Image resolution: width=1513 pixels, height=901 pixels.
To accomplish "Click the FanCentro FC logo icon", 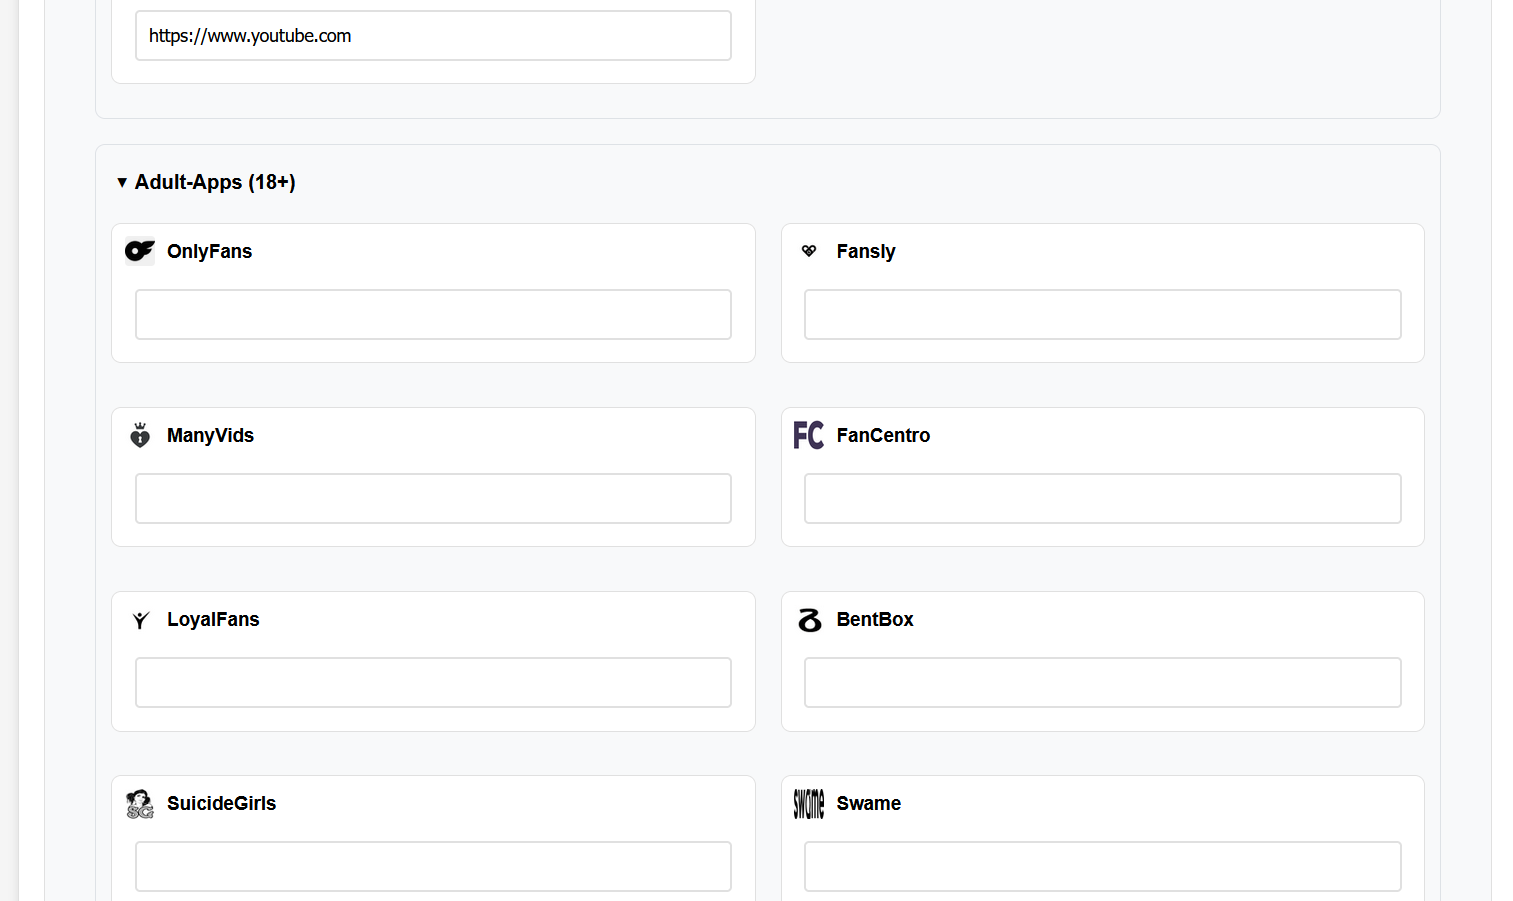I will point(808,435).
